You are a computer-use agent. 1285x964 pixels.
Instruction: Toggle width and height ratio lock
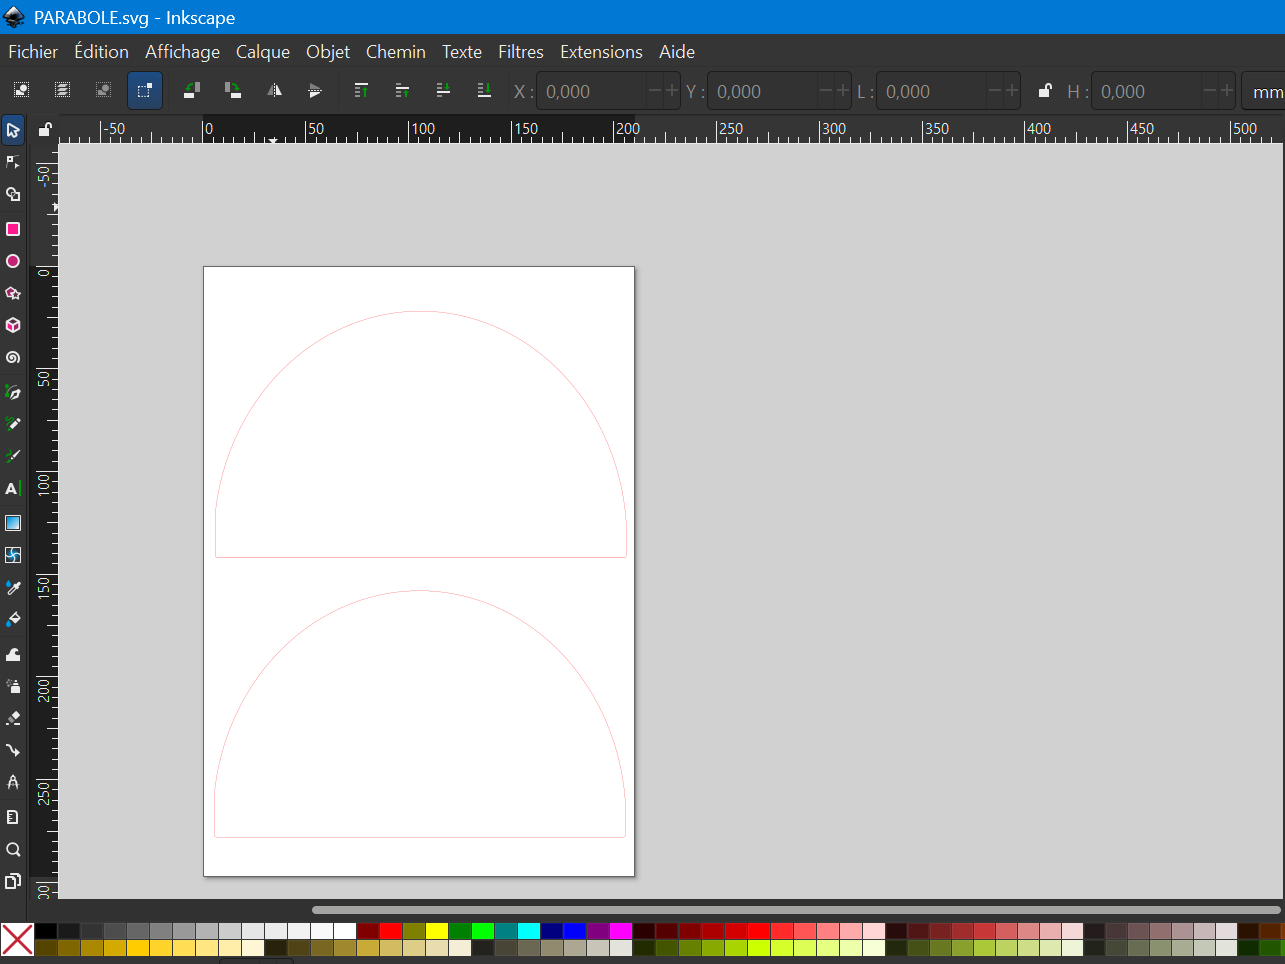[x=1044, y=91]
